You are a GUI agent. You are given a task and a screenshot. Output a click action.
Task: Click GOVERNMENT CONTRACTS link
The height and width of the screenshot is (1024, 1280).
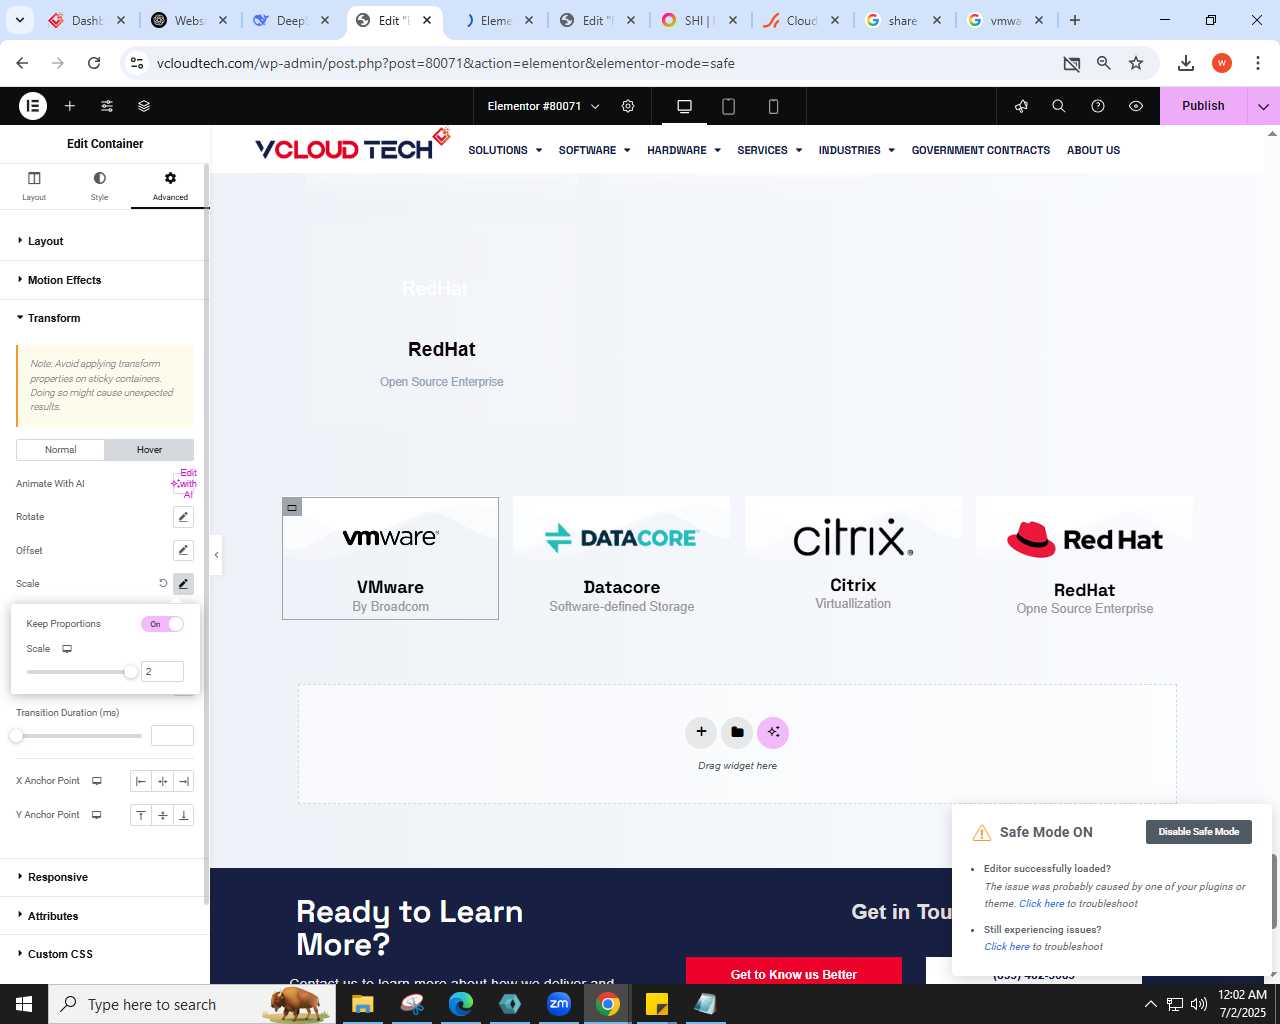point(981,150)
